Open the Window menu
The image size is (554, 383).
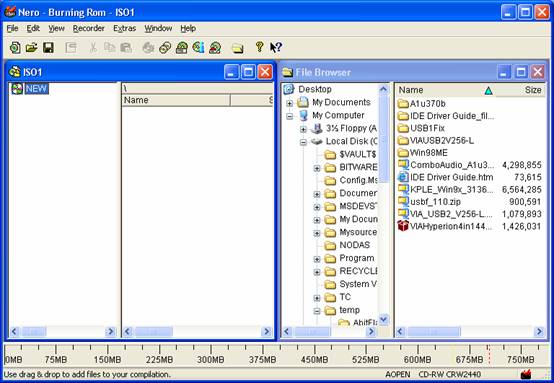158,28
